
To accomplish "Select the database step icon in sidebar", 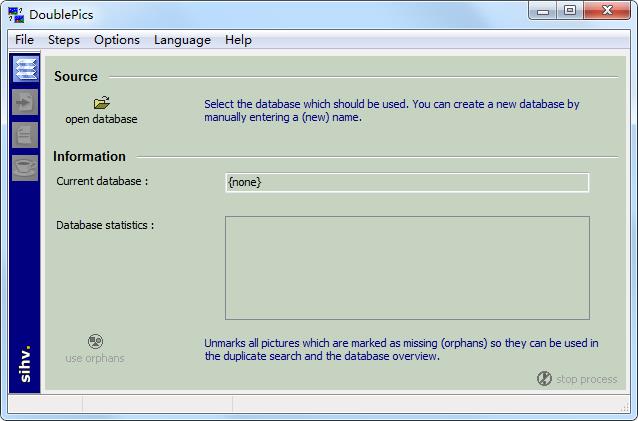I will pos(25,69).
